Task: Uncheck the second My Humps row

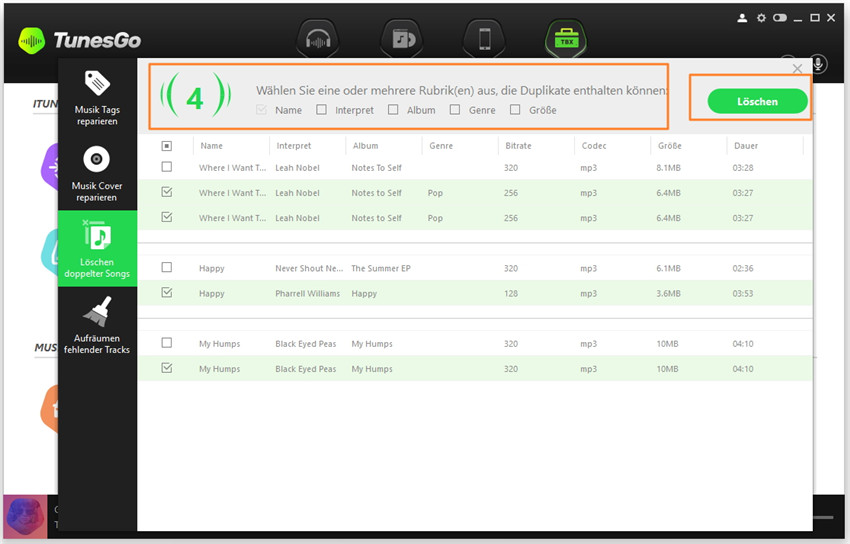Action: [x=167, y=368]
